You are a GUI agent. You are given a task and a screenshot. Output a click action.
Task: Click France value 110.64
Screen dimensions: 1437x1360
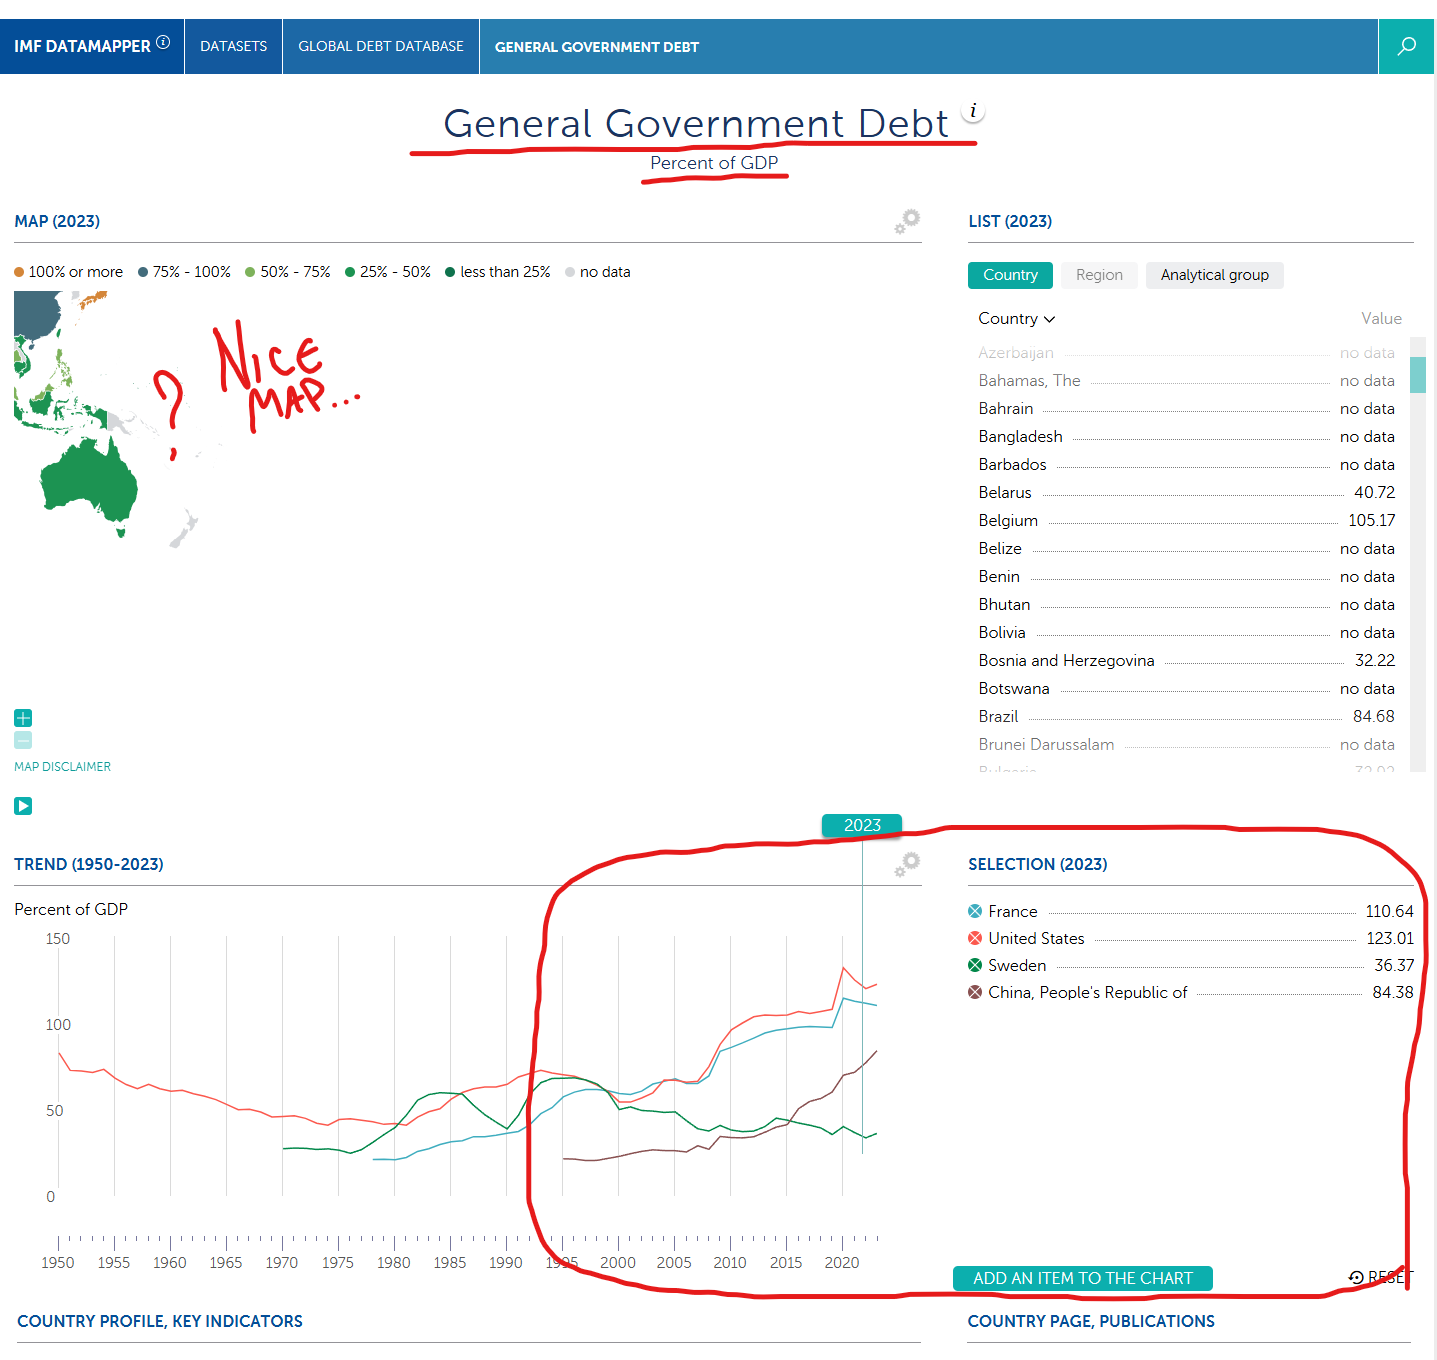[x=1389, y=911]
